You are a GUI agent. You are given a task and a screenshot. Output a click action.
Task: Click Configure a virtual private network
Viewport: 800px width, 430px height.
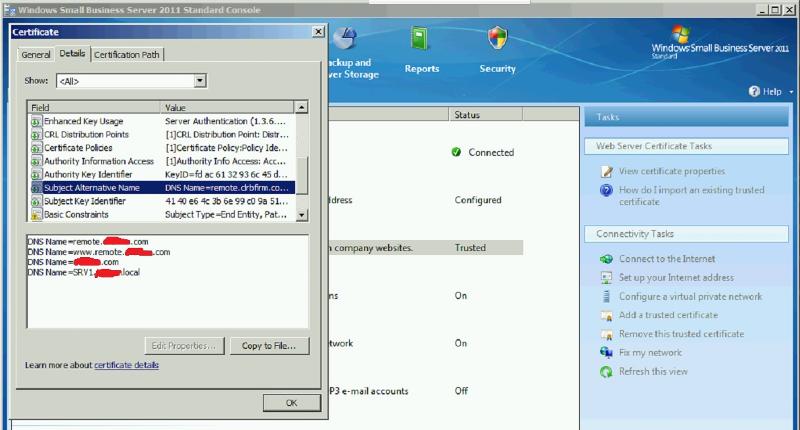point(690,296)
